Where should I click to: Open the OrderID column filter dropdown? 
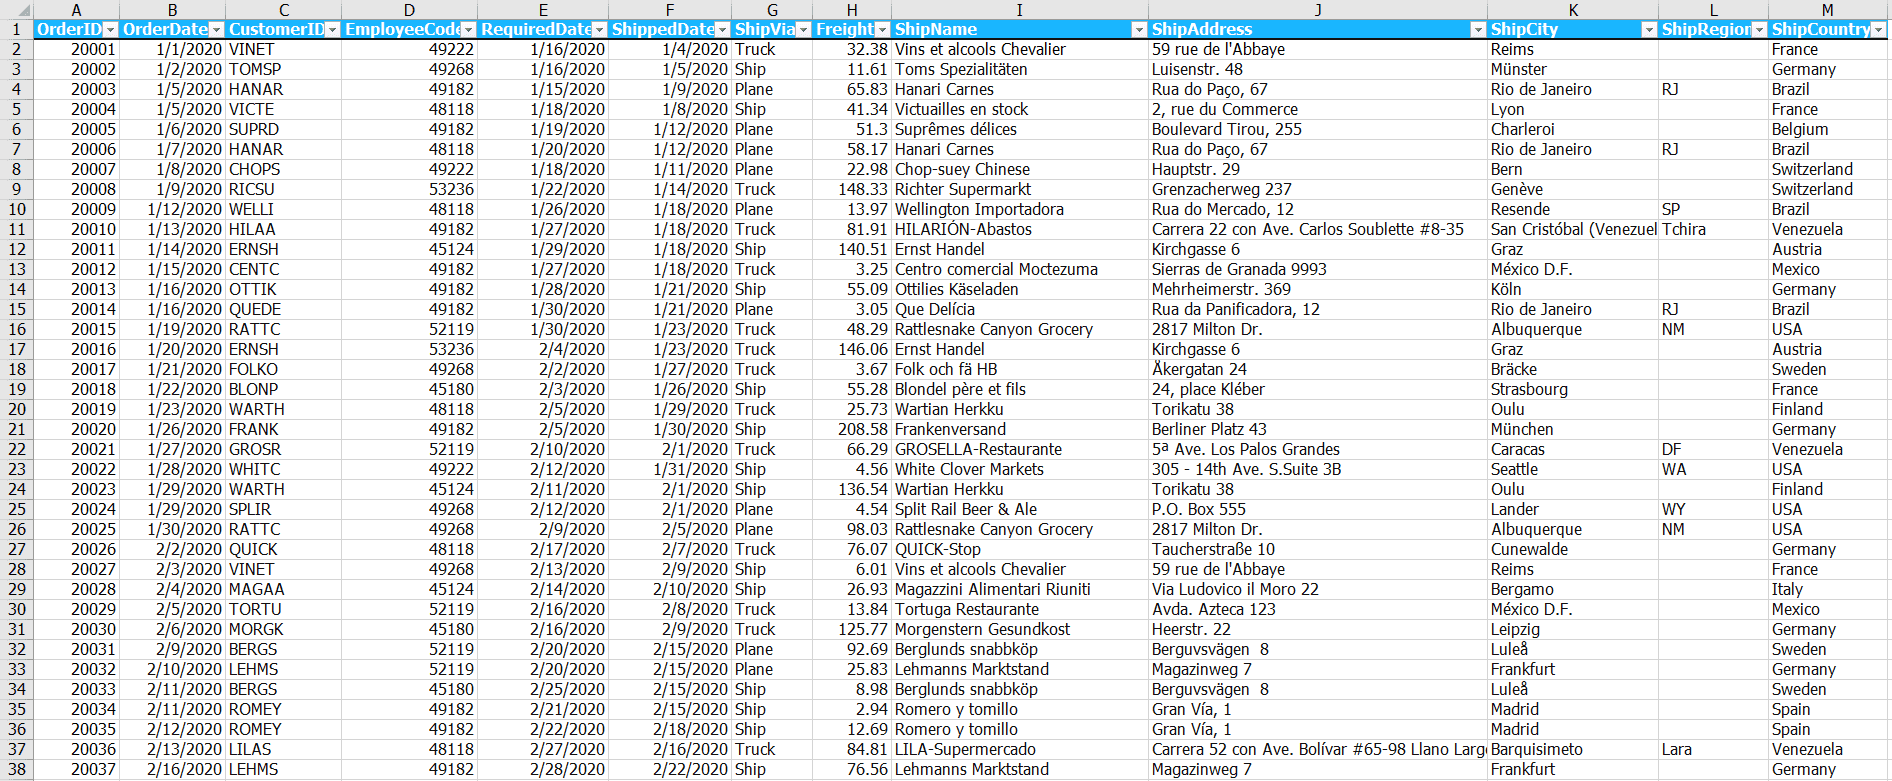coord(110,30)
